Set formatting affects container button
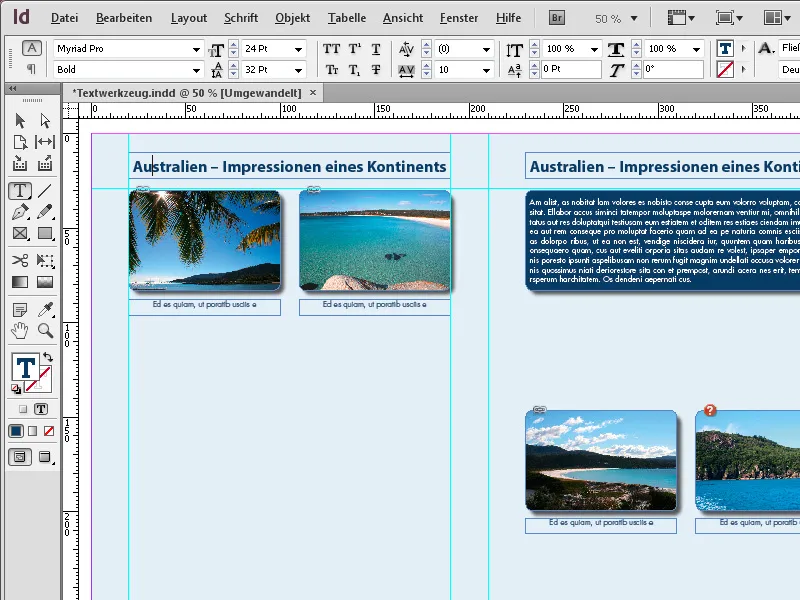Screen dimensions: 800x600 pyautogui.click(x=22, y=409)
